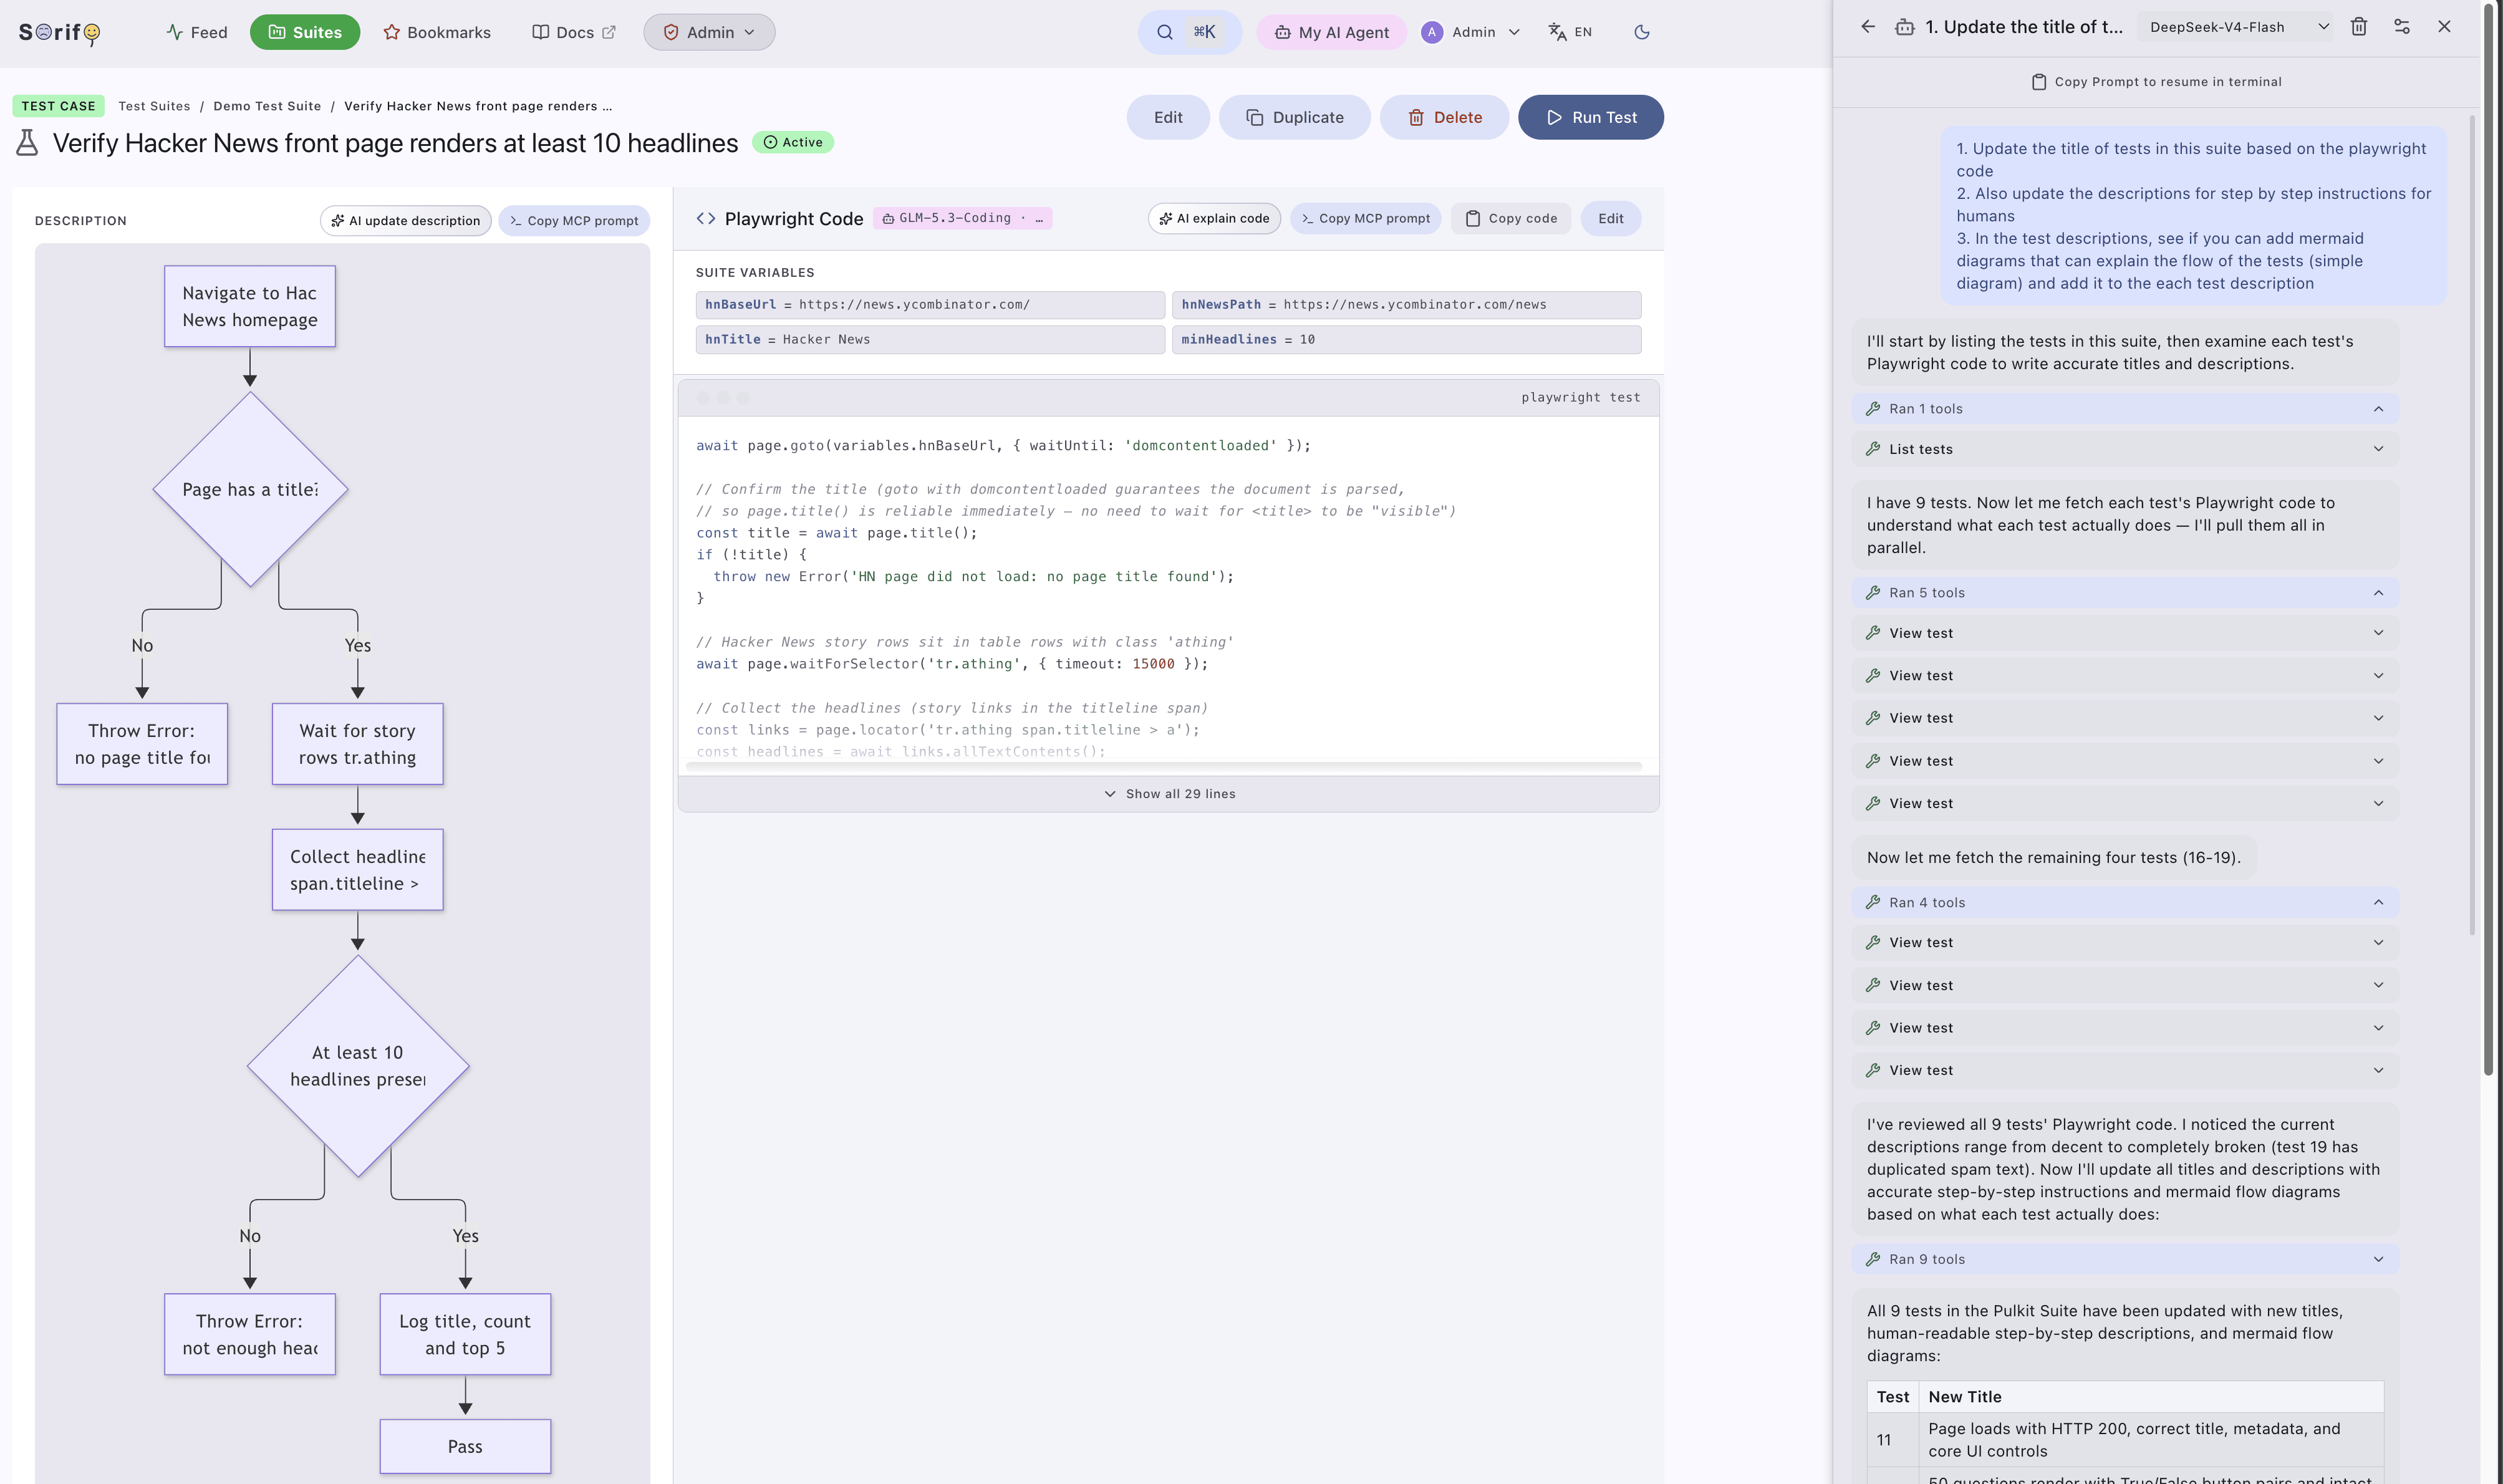Collapse the Ran 5 tools group
The width and height of the screenshot is (2503, 1484).
coord(2125,593)
